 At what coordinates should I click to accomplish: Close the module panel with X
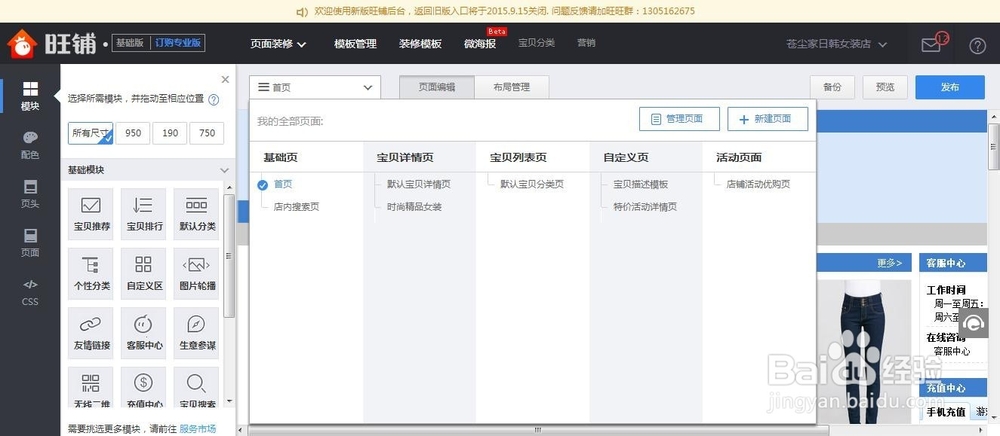tap(225, 80)
